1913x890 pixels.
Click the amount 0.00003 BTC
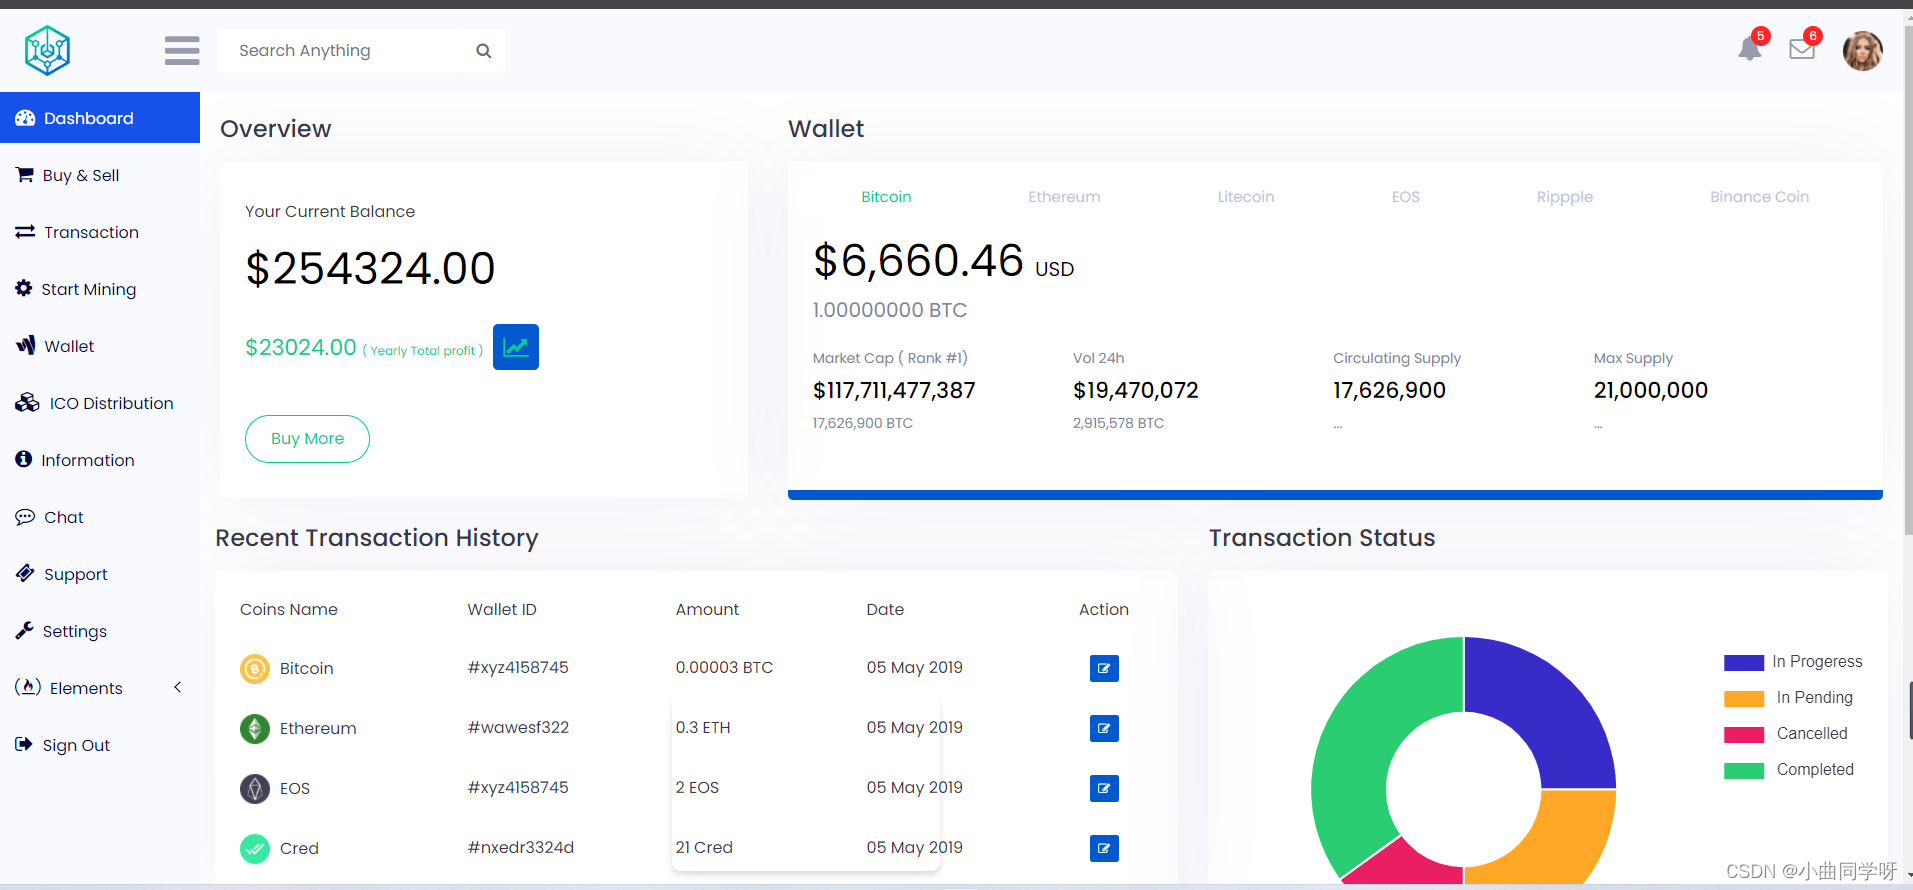click(724, 668)
